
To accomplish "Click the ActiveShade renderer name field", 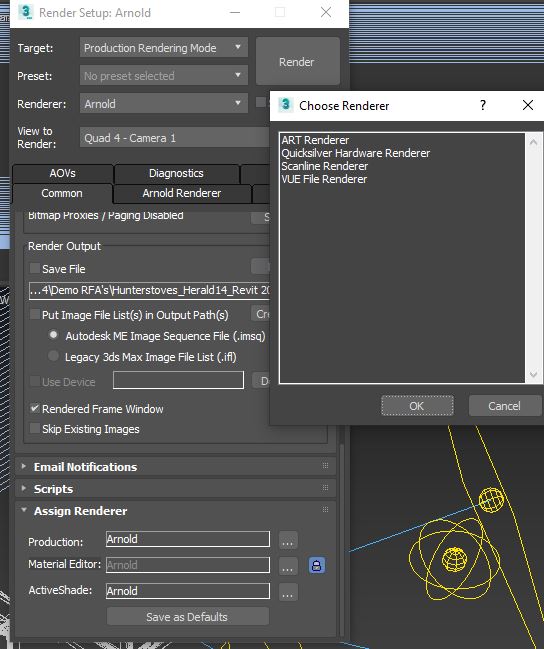I will click(x=188, y=591).
